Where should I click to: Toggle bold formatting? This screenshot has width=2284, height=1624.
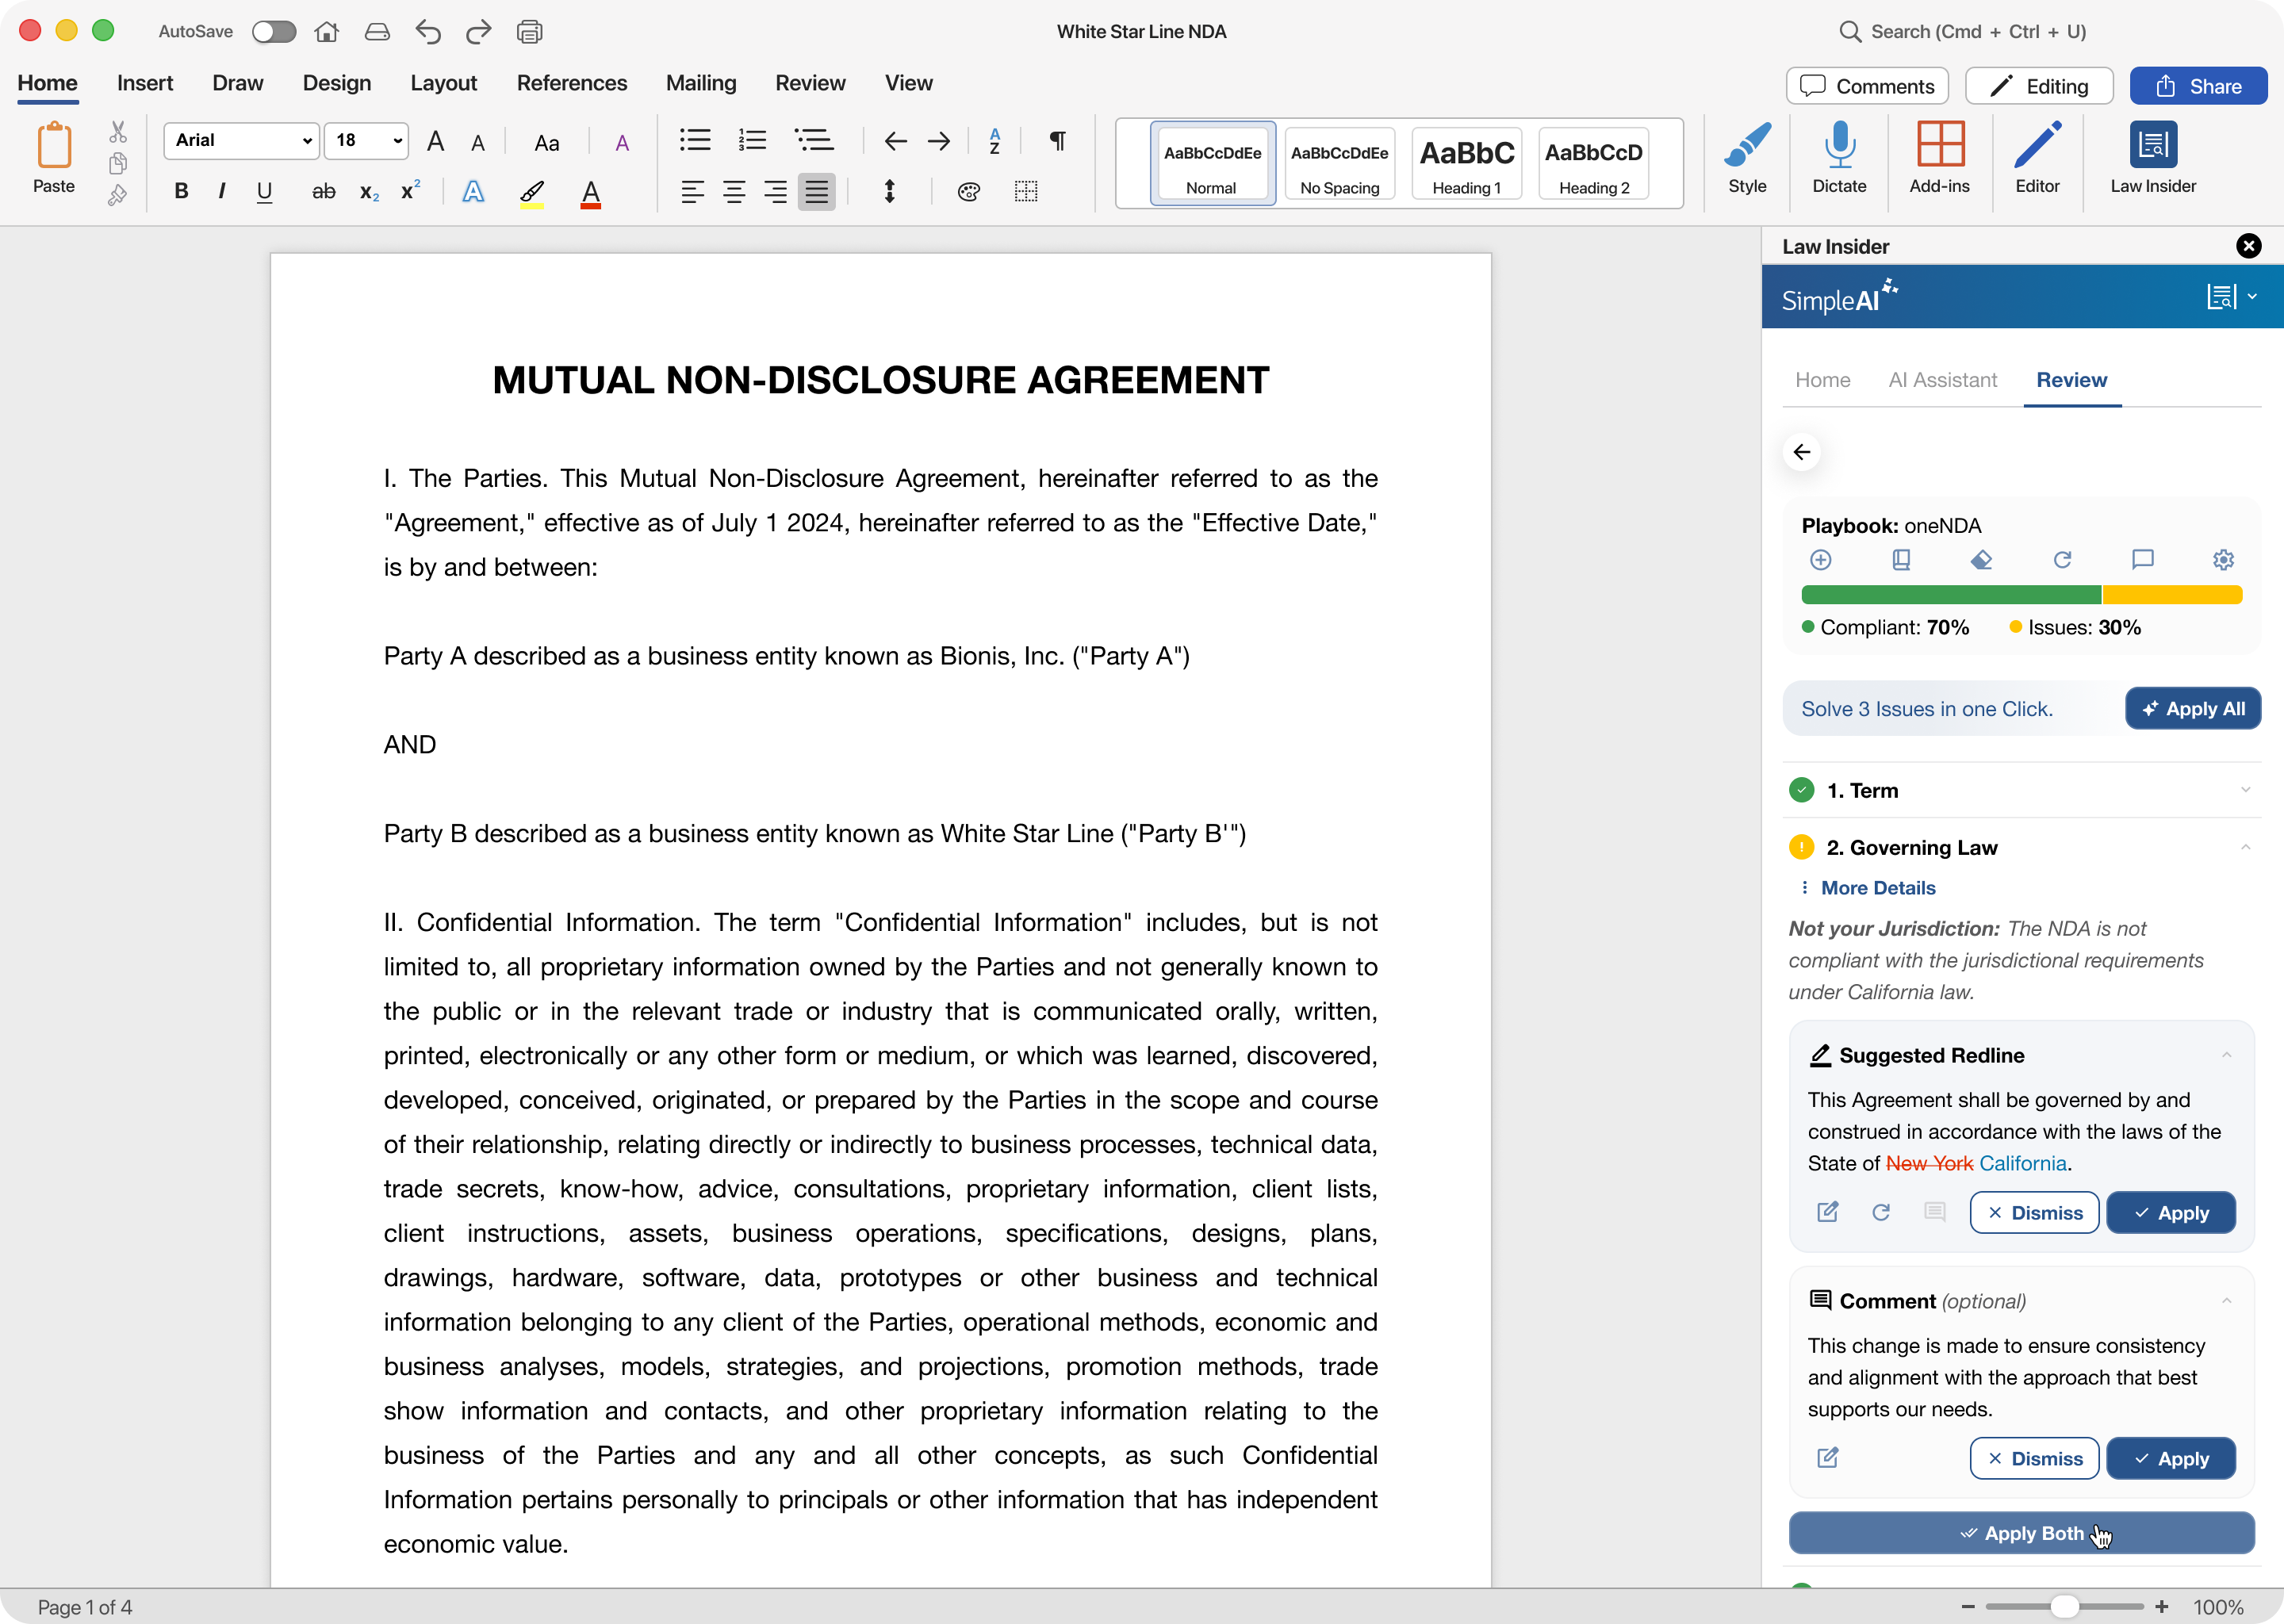(181, 191)
